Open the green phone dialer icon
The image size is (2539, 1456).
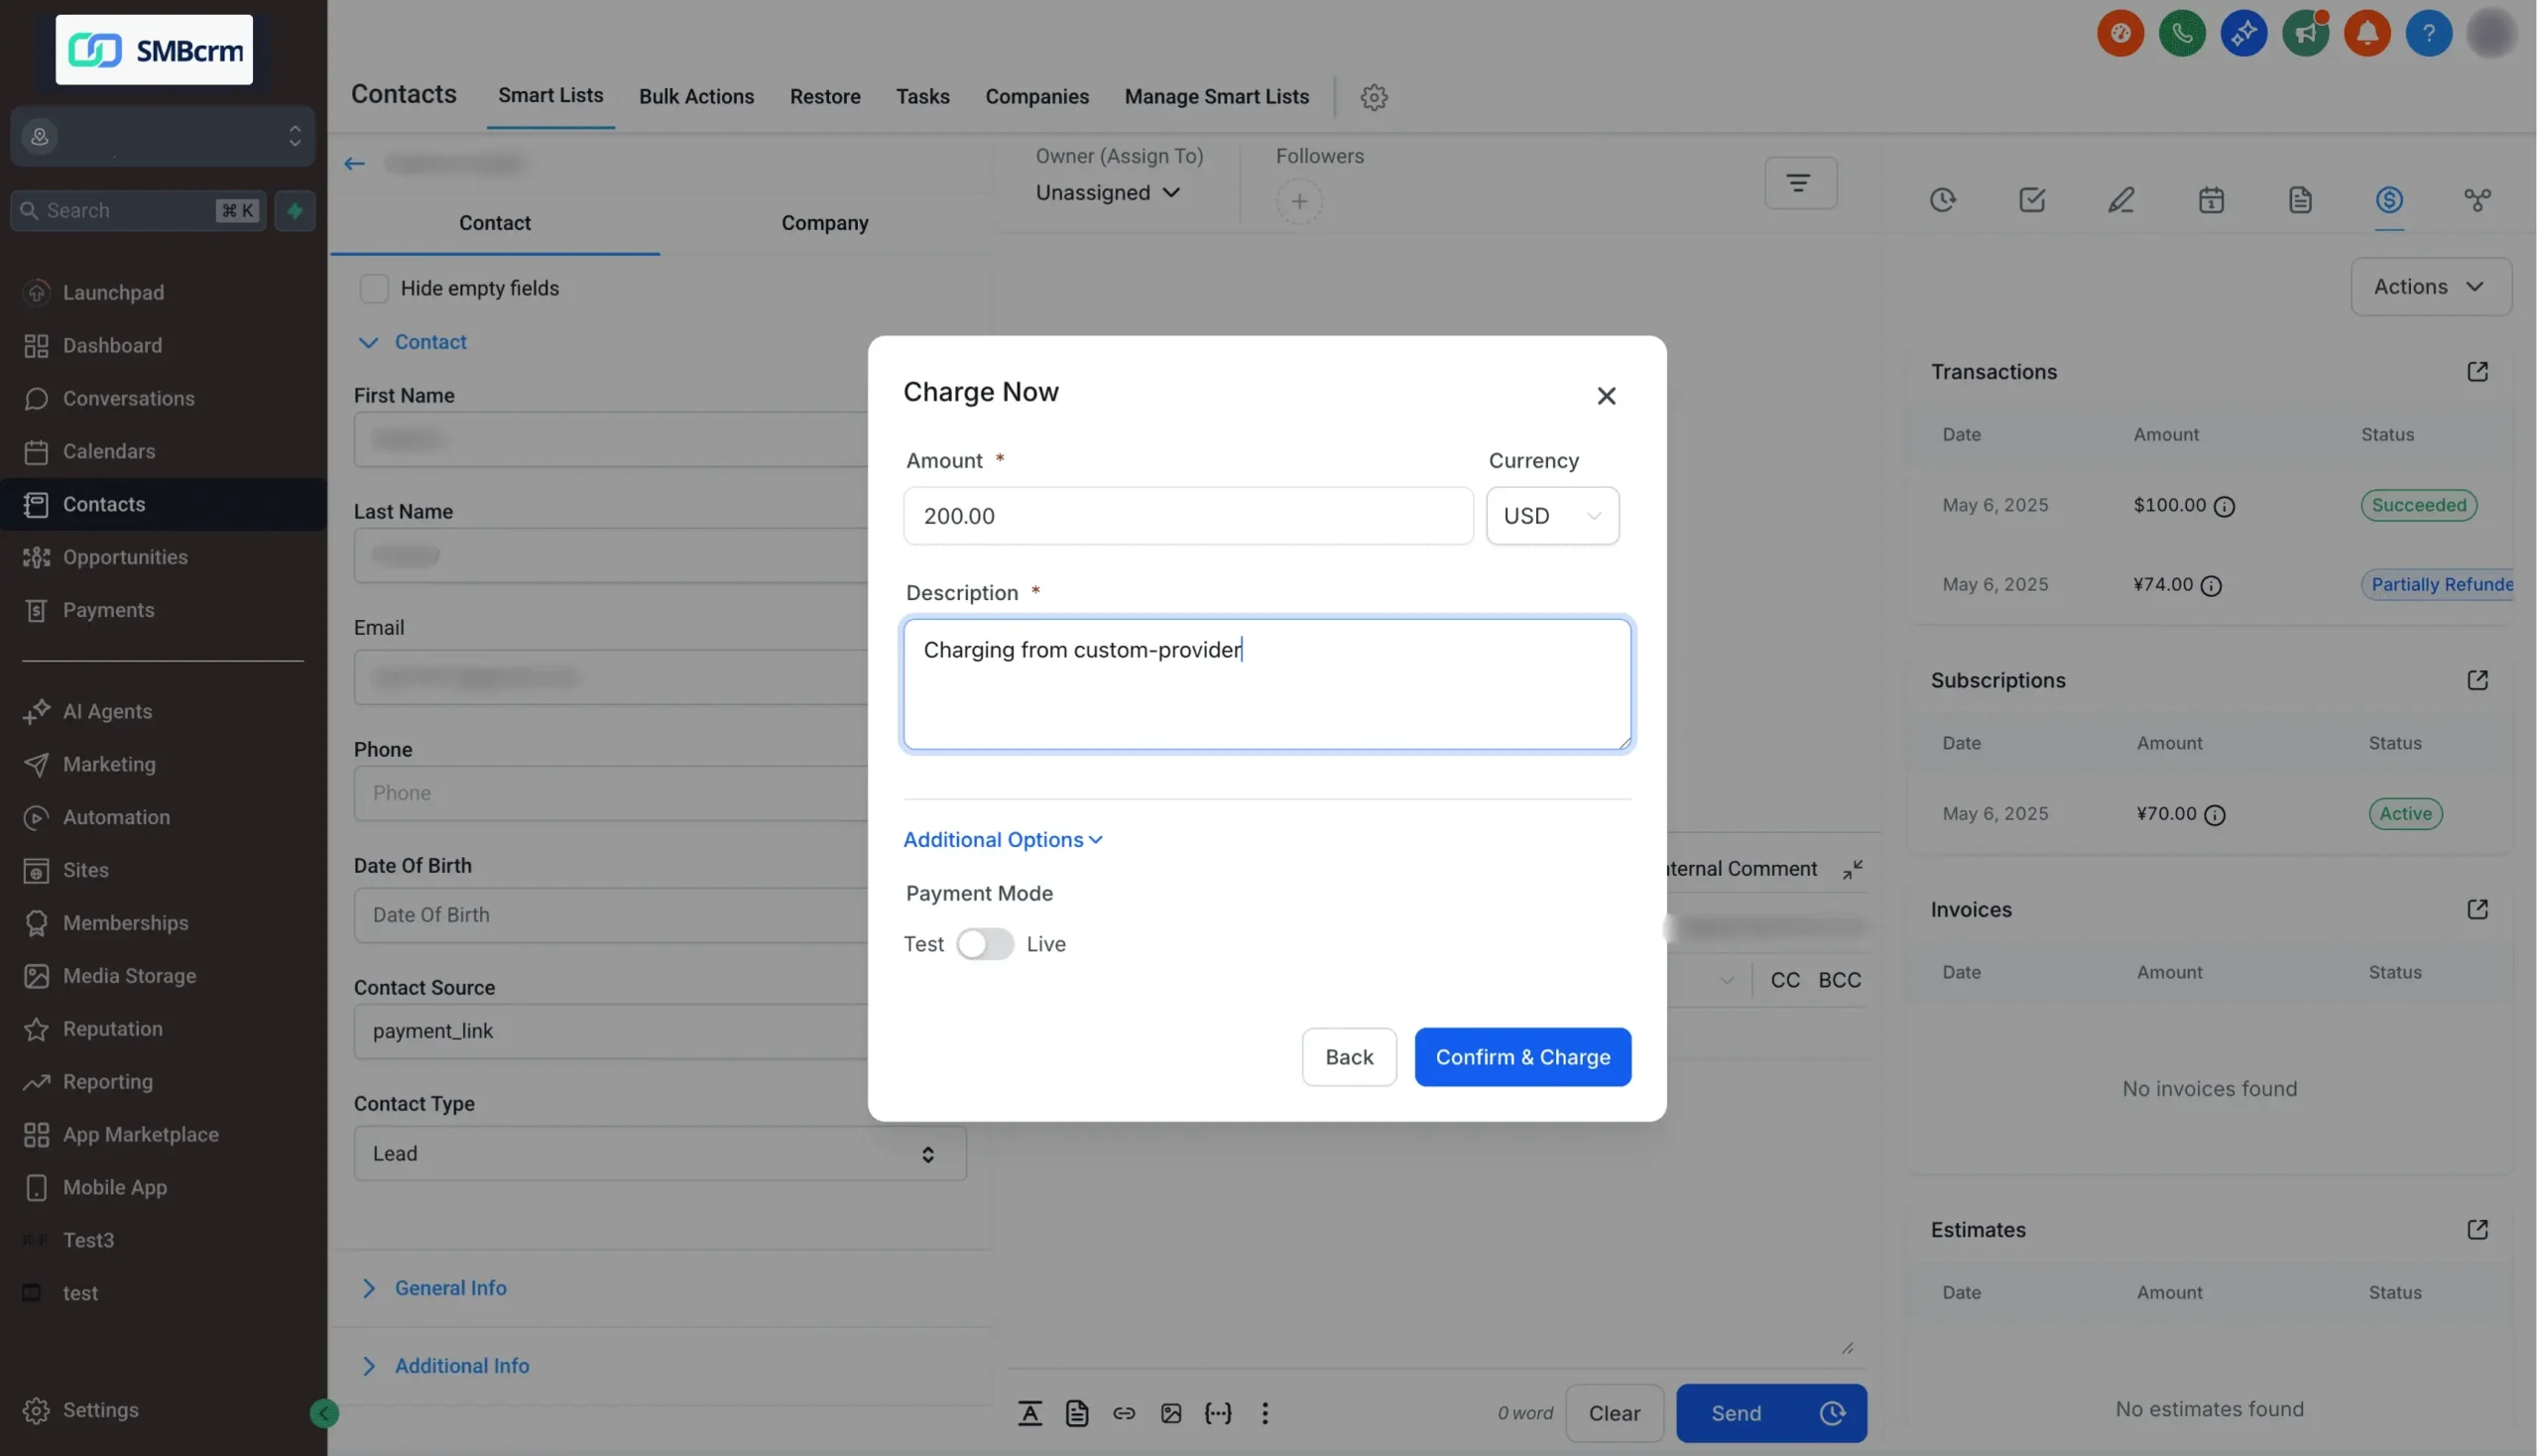pyautogui.click(x=2182, y=34)
